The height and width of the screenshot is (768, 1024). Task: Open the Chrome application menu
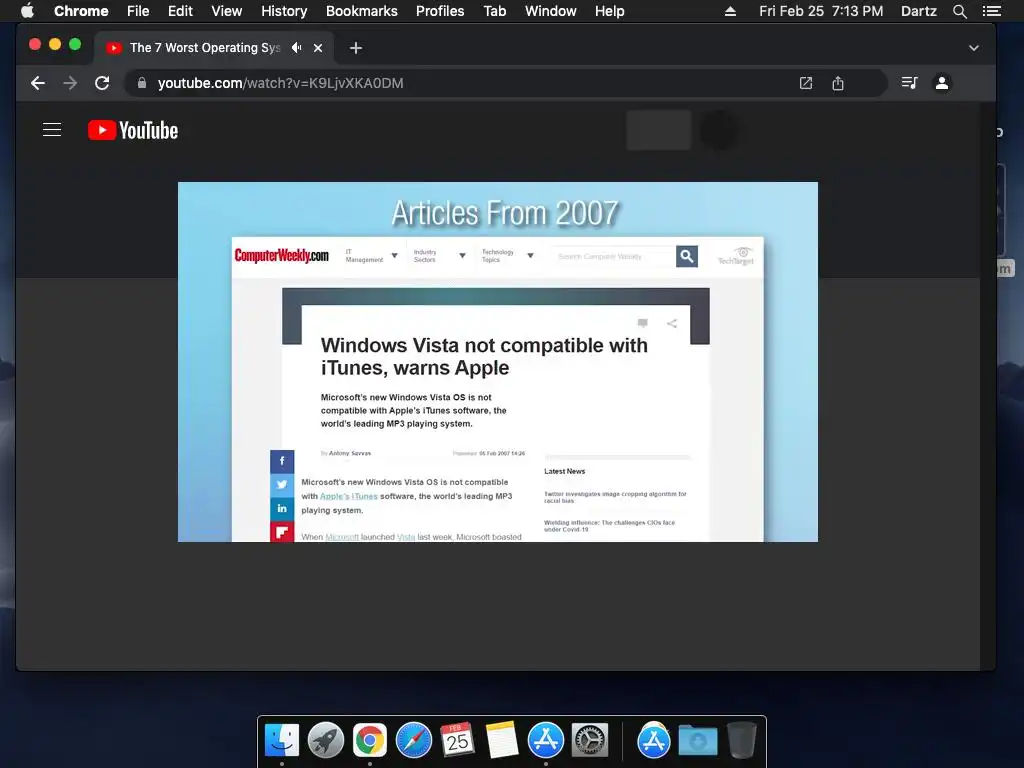point(81,11)
